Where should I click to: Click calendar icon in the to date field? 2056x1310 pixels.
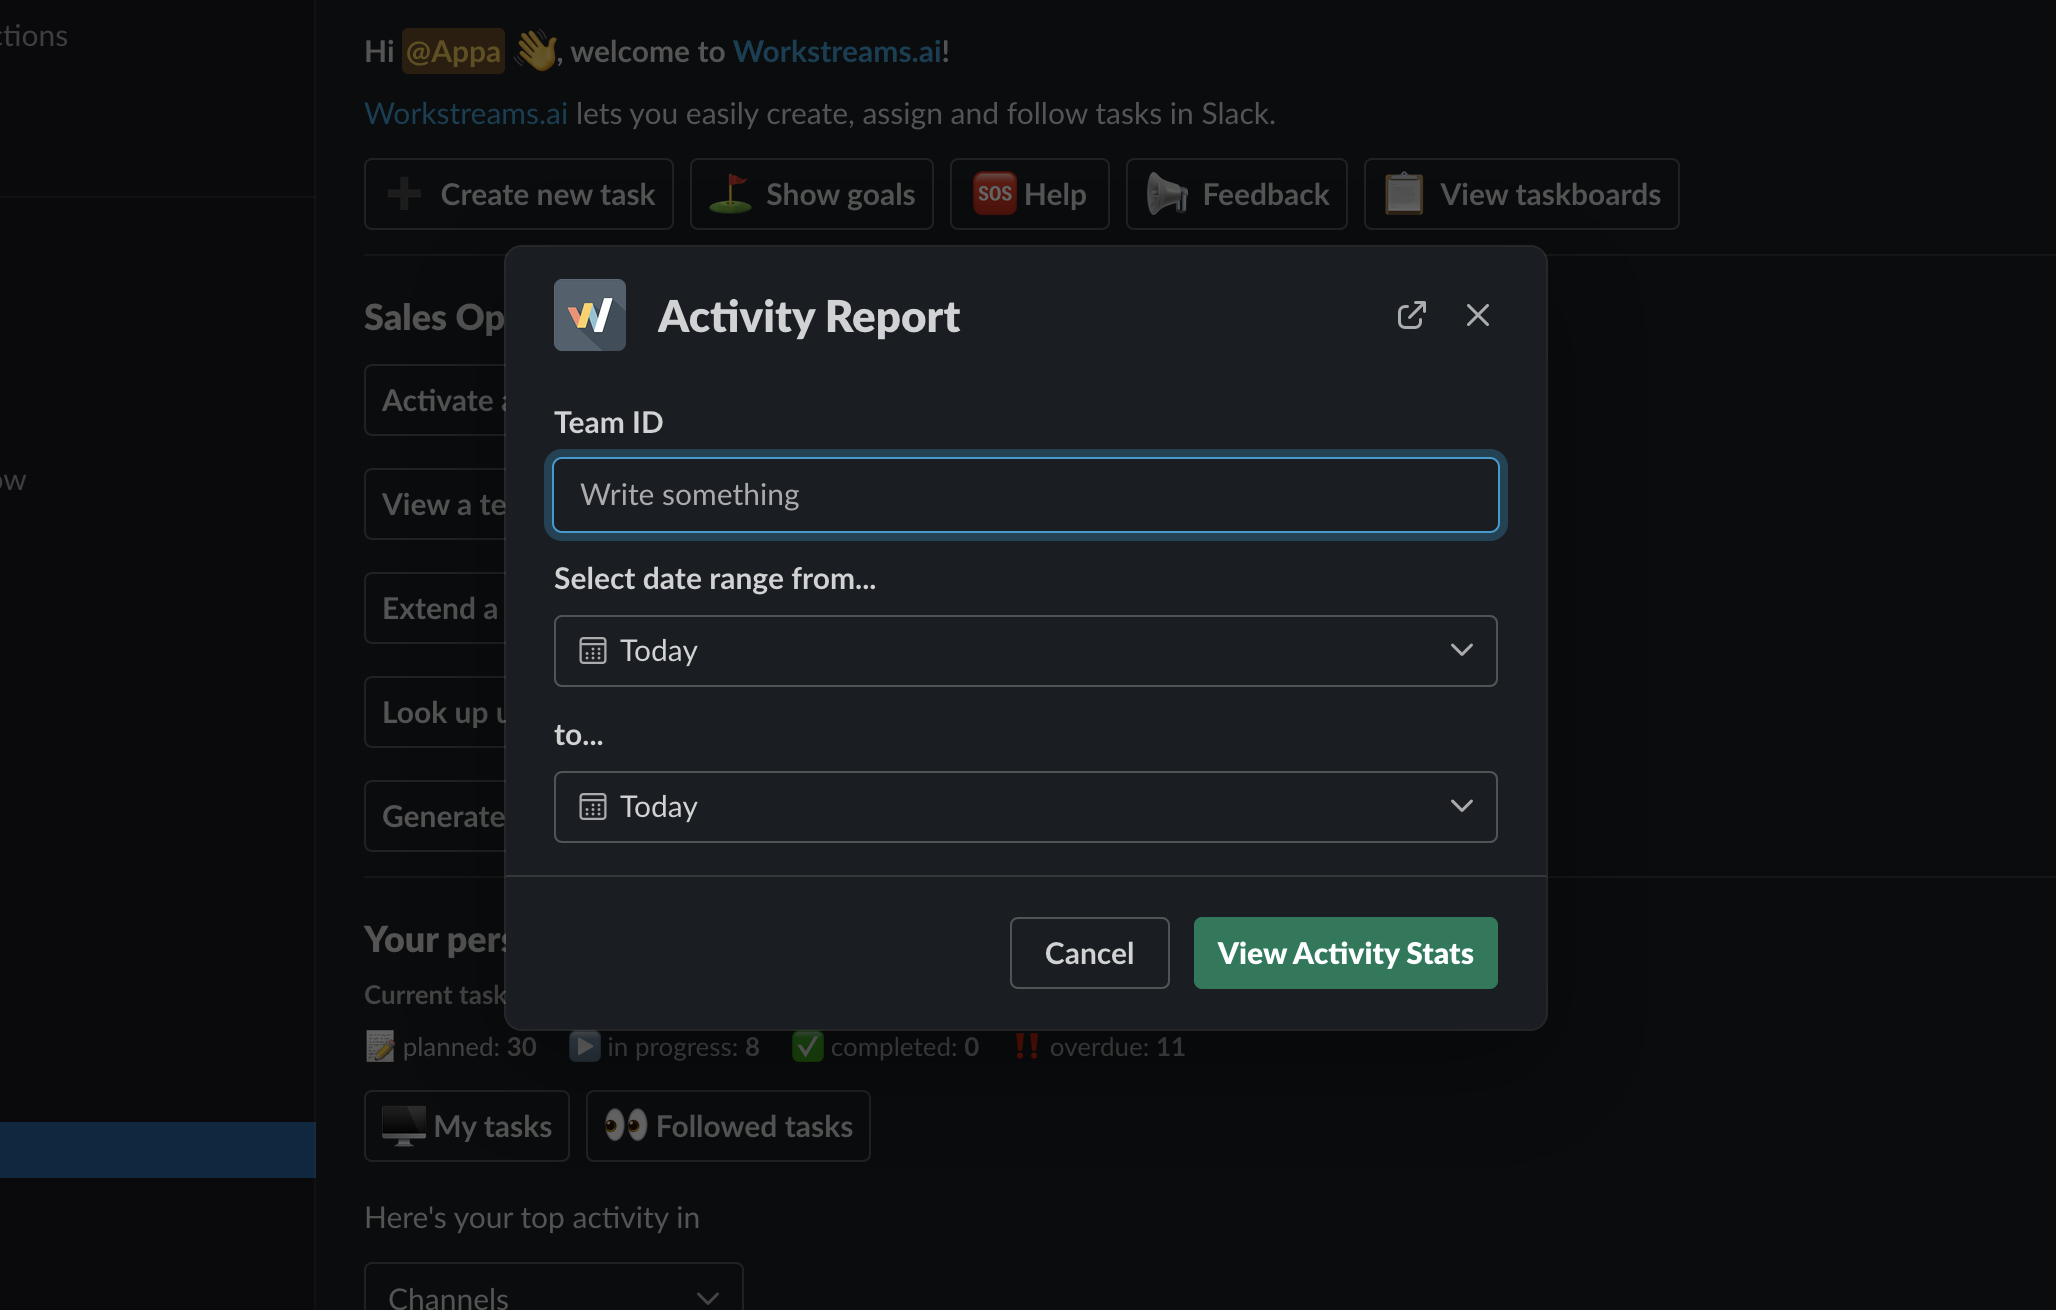click(x=593, y=807)
